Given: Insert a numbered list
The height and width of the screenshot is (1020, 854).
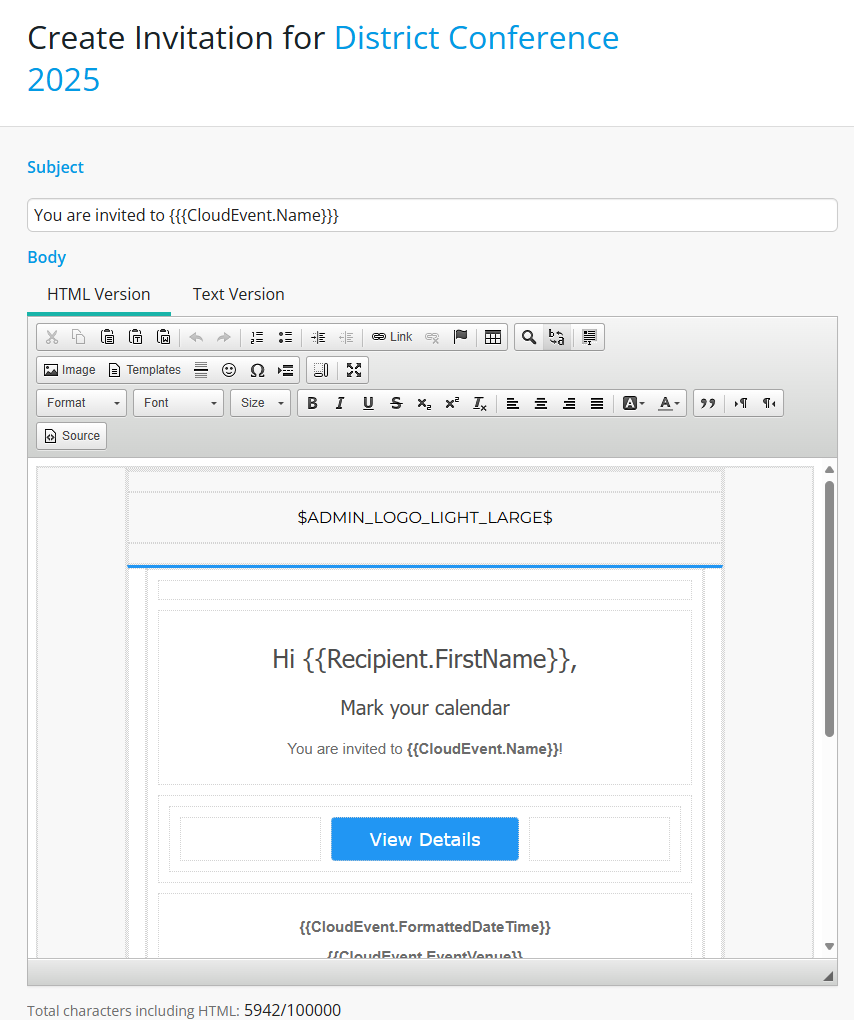Looking at the screenshot, I should pos(257,337).
